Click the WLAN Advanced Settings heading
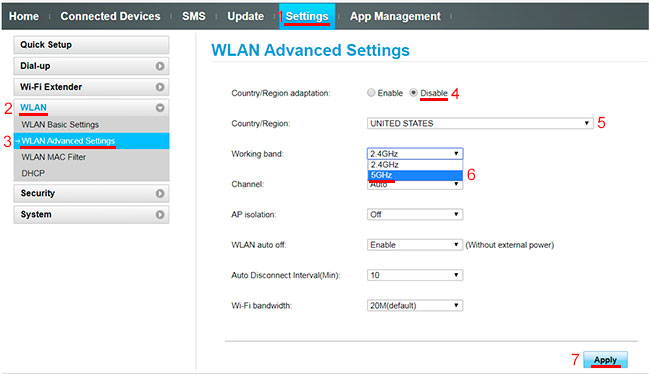Screen dimensions: 650x374 [310, 50]
